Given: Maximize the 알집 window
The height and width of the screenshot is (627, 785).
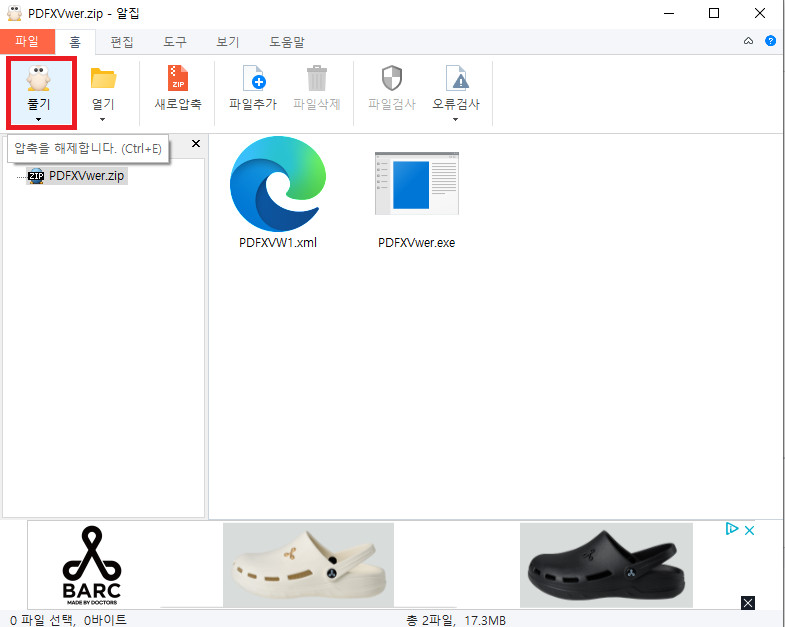Looking at the screenshot, I should (714, 14).
